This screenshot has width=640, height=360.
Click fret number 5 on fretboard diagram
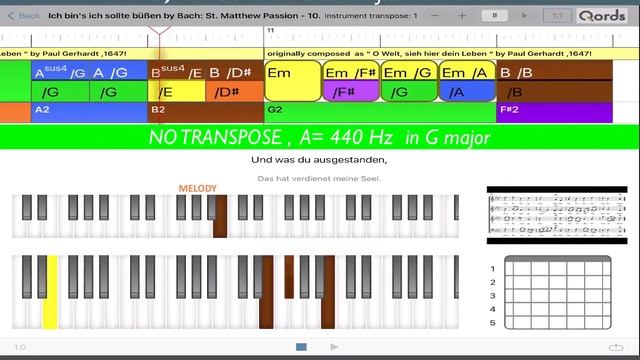493,323
